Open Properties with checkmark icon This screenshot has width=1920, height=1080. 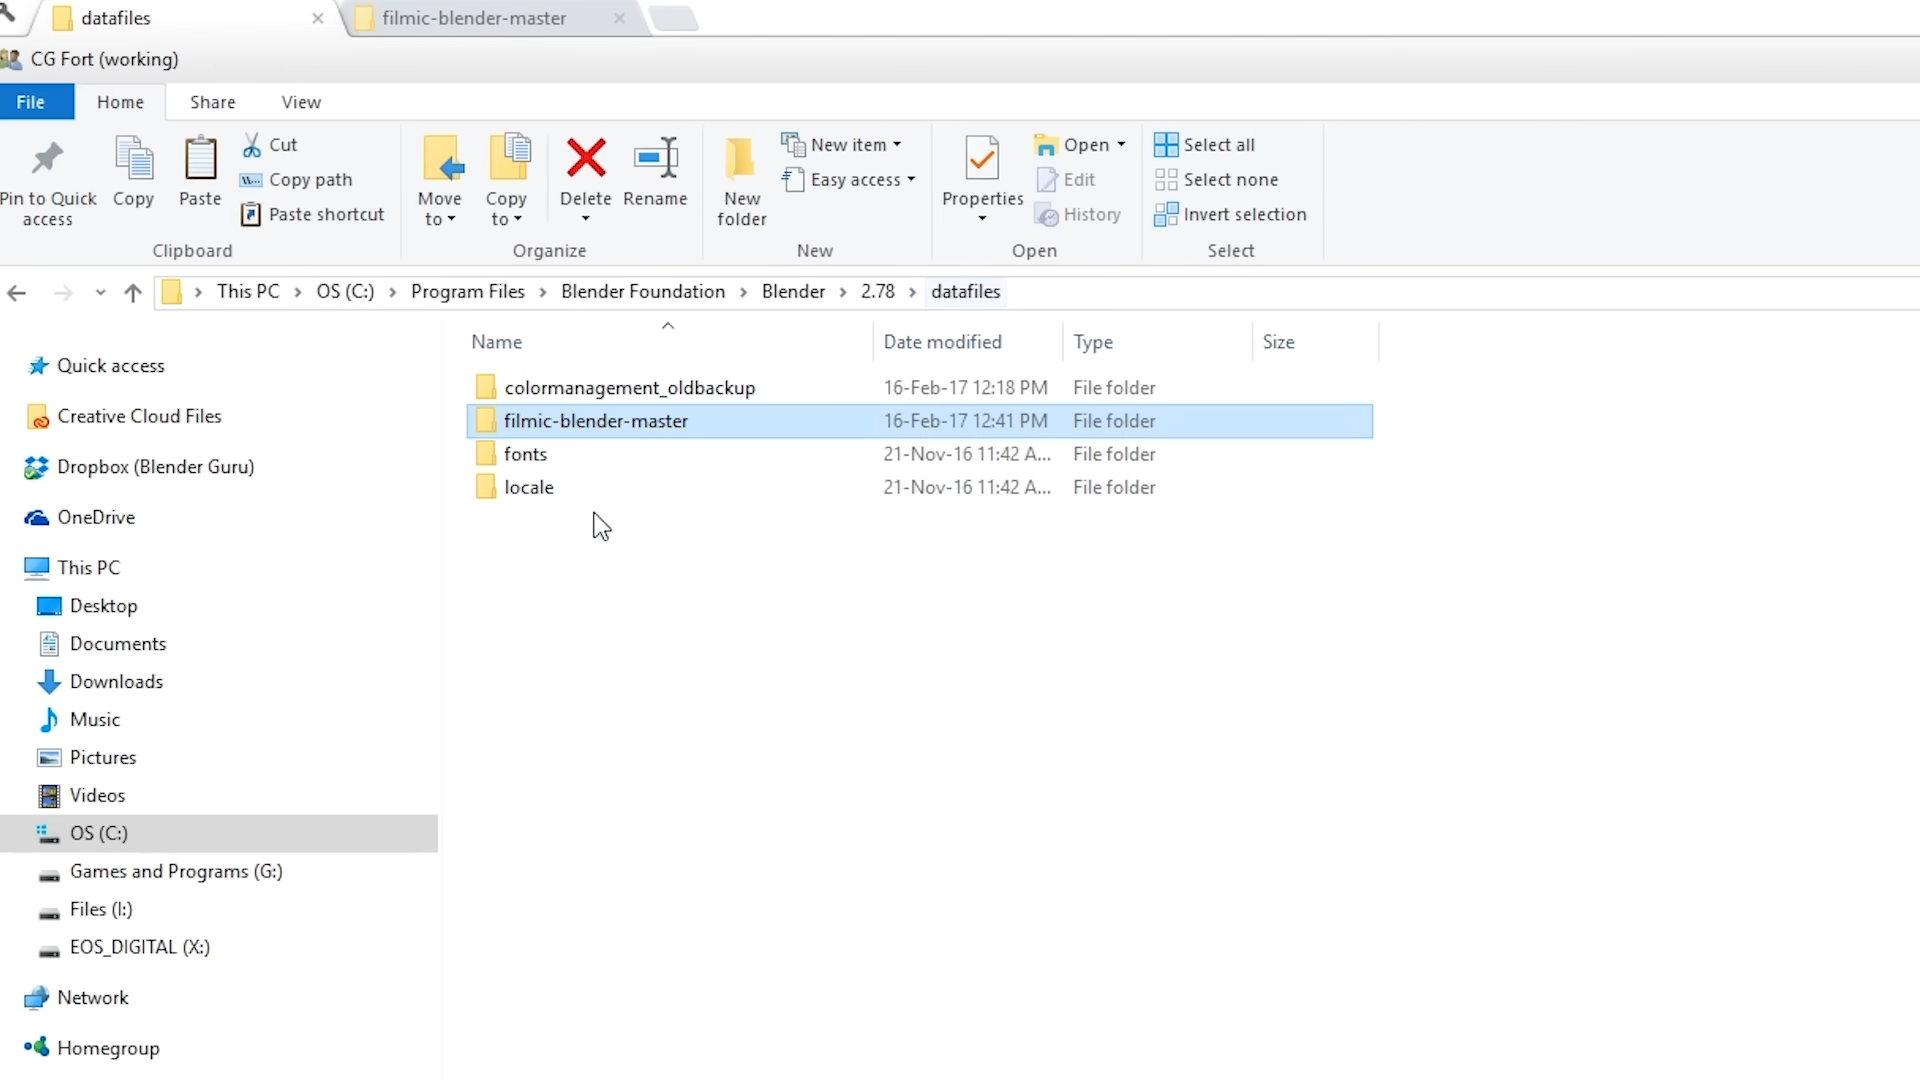click(x=982, y=160)
